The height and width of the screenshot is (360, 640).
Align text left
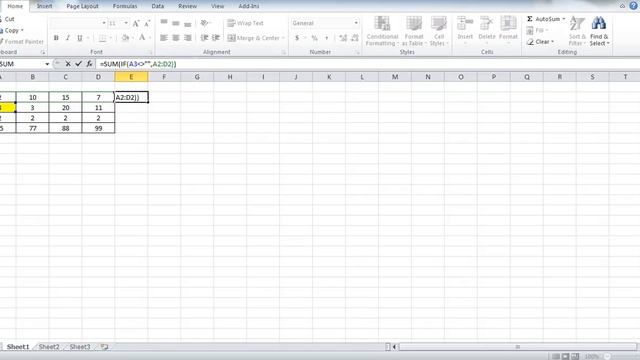pos(164,38)
